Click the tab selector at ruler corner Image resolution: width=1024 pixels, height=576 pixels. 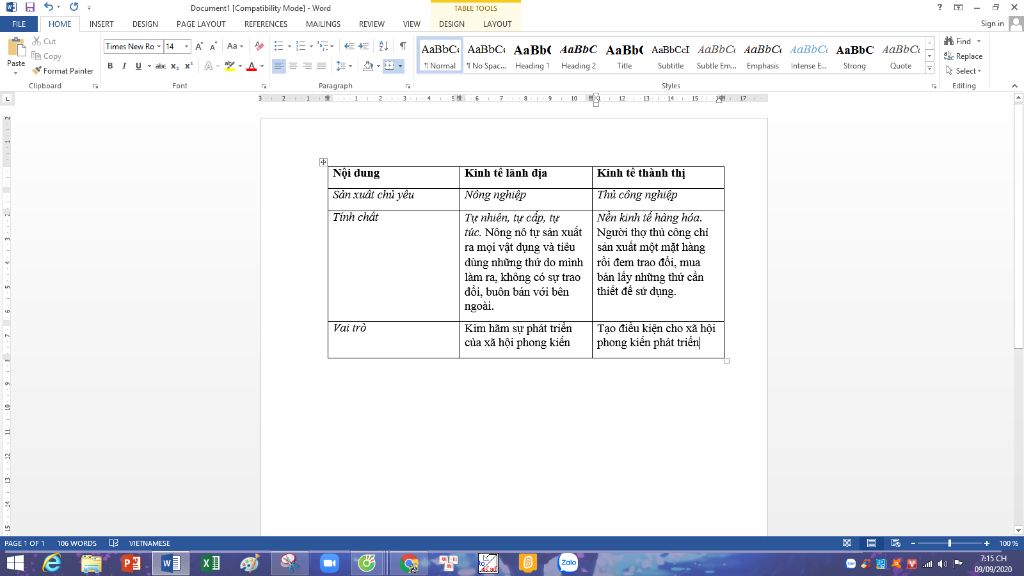(7, 99)
